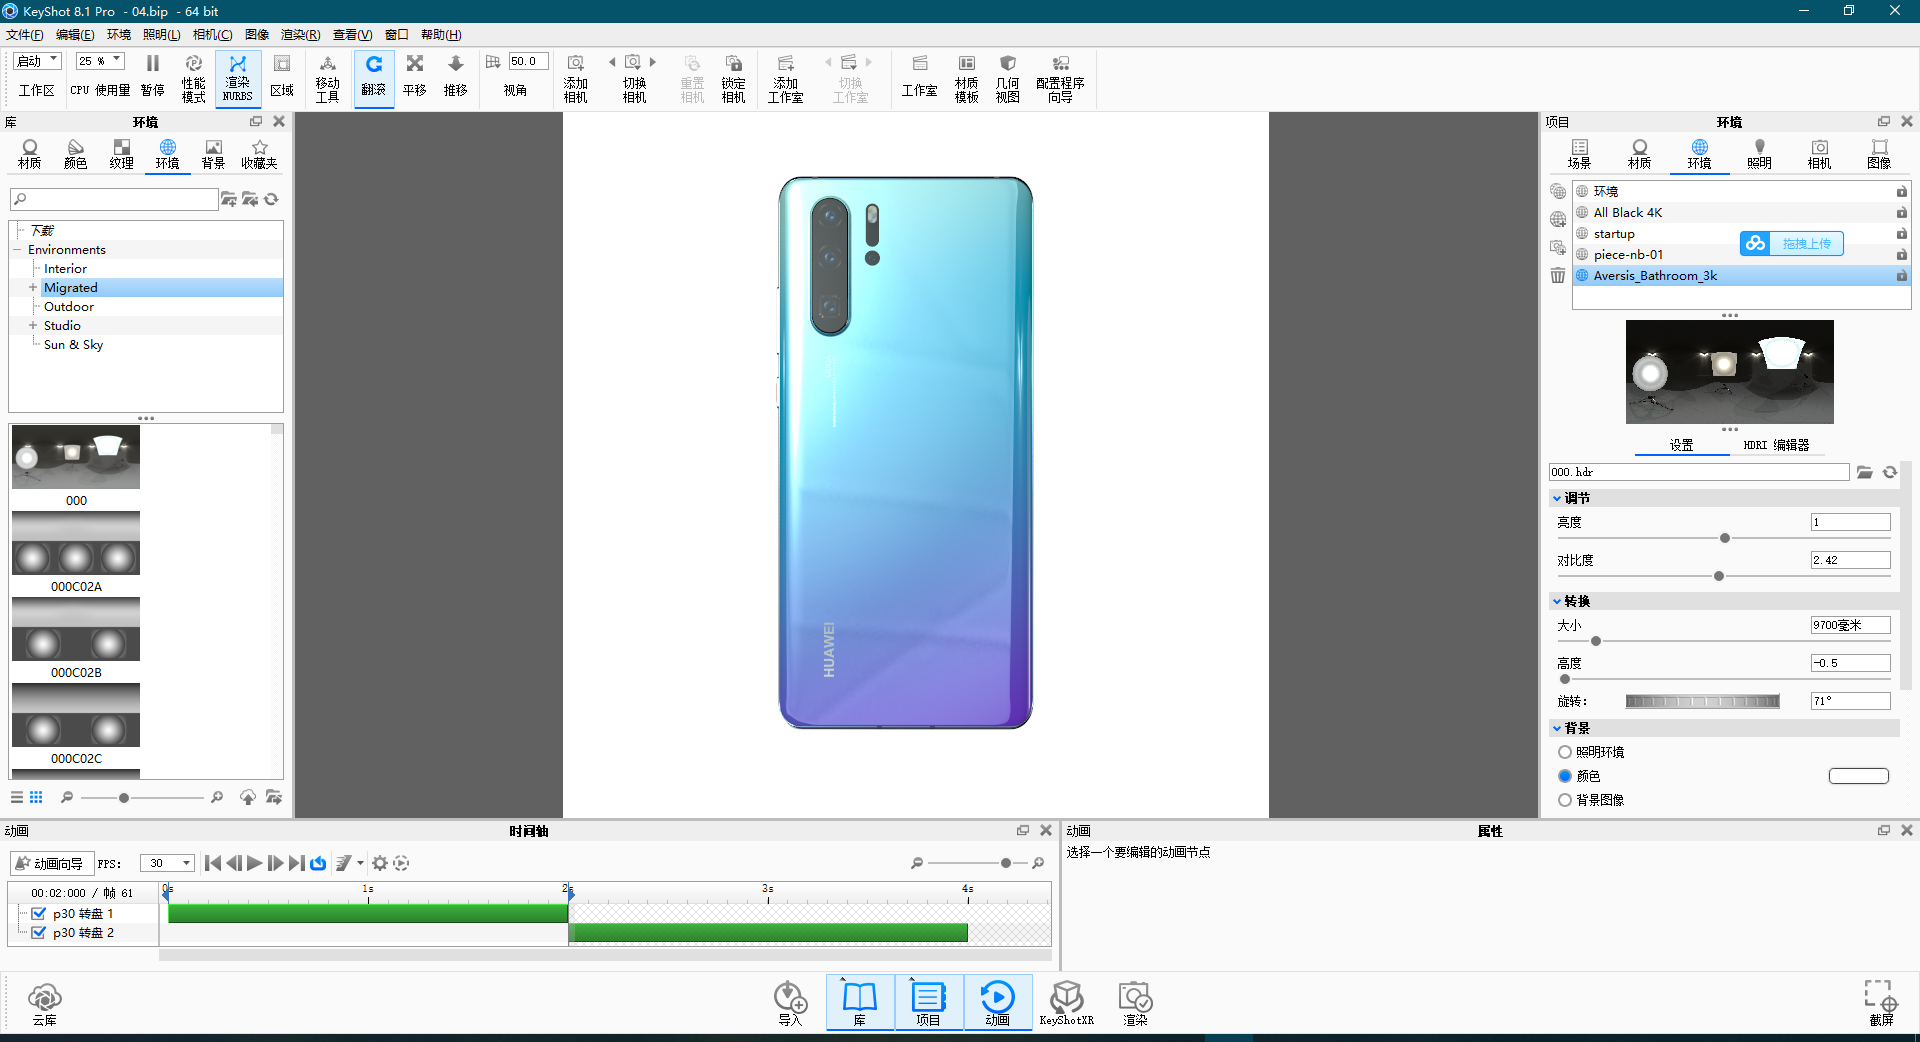The width and height of the screenshot is (1920, 1042).
Task: Switch to HDRI 编辑器 tab
Action: point(1777,445)
